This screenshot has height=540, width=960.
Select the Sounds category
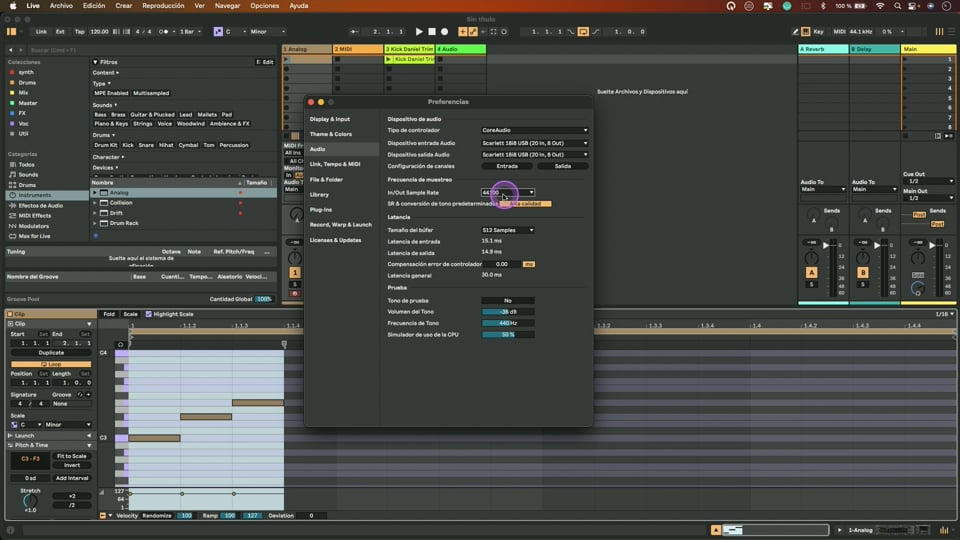[x=28, y=174]
